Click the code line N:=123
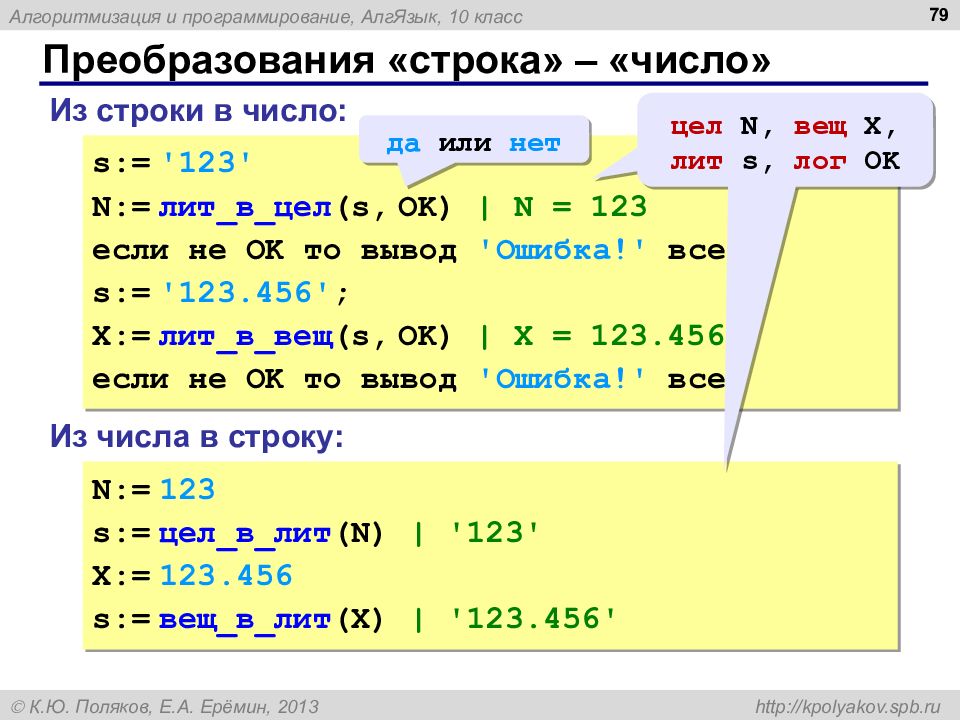Viewport: 960px width, 720px height. click(154, 489)
